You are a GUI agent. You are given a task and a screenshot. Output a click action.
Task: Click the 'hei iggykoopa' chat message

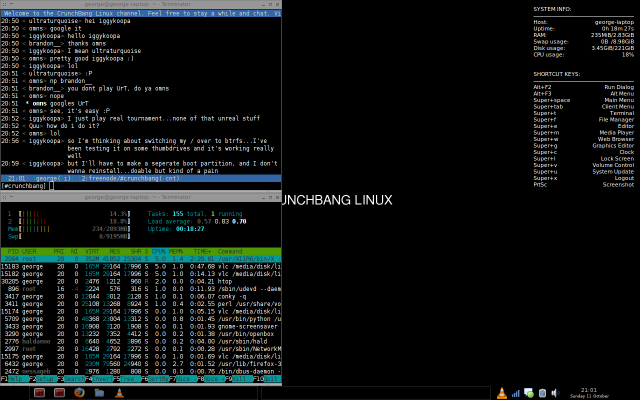click(x=107, y=21)
